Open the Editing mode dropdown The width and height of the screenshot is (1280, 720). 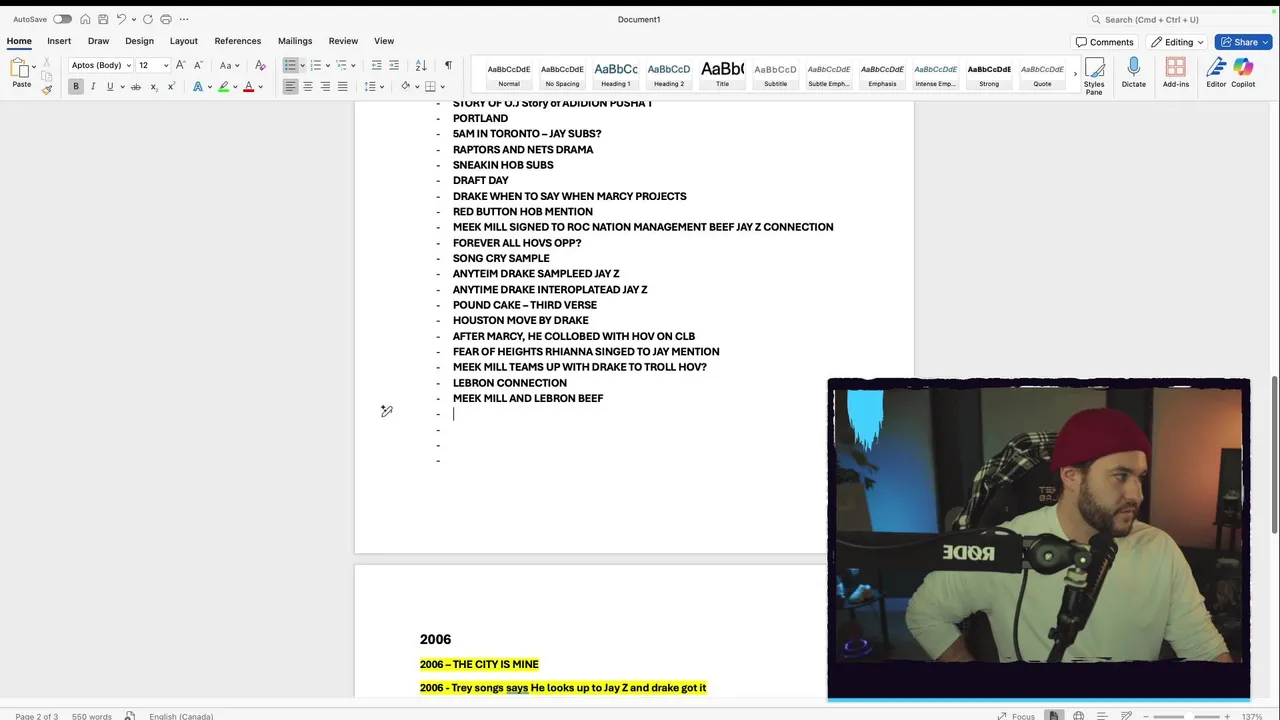(x=1177, y=42)
